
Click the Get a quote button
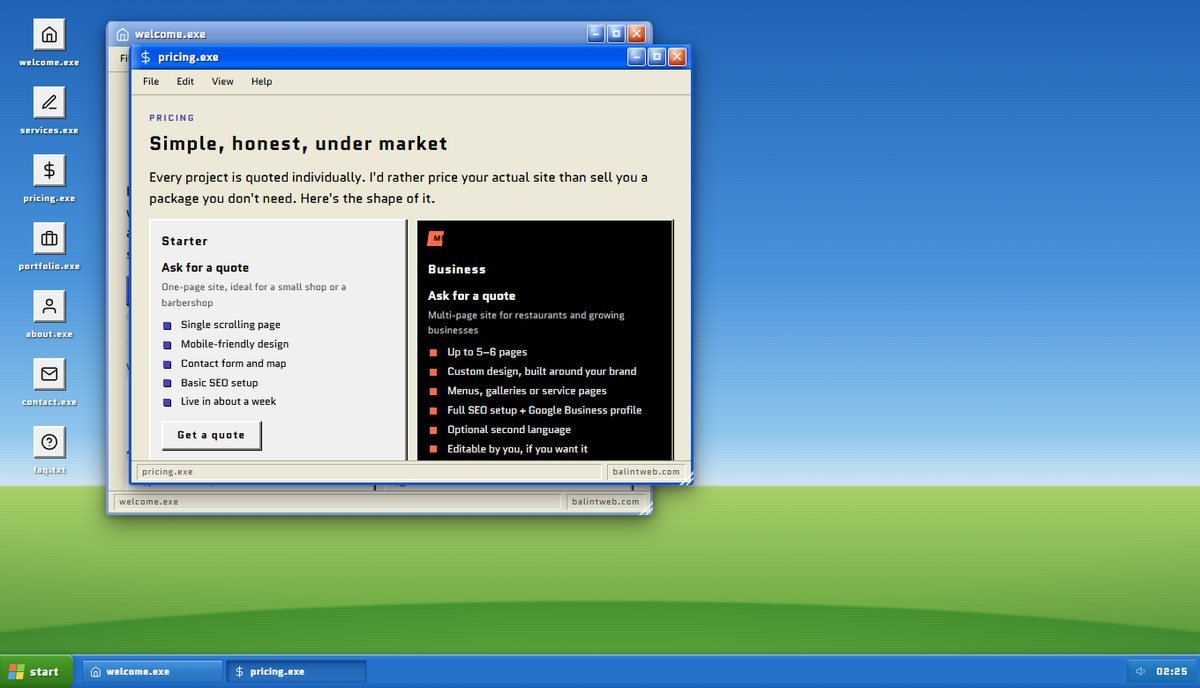pos(211,435)
